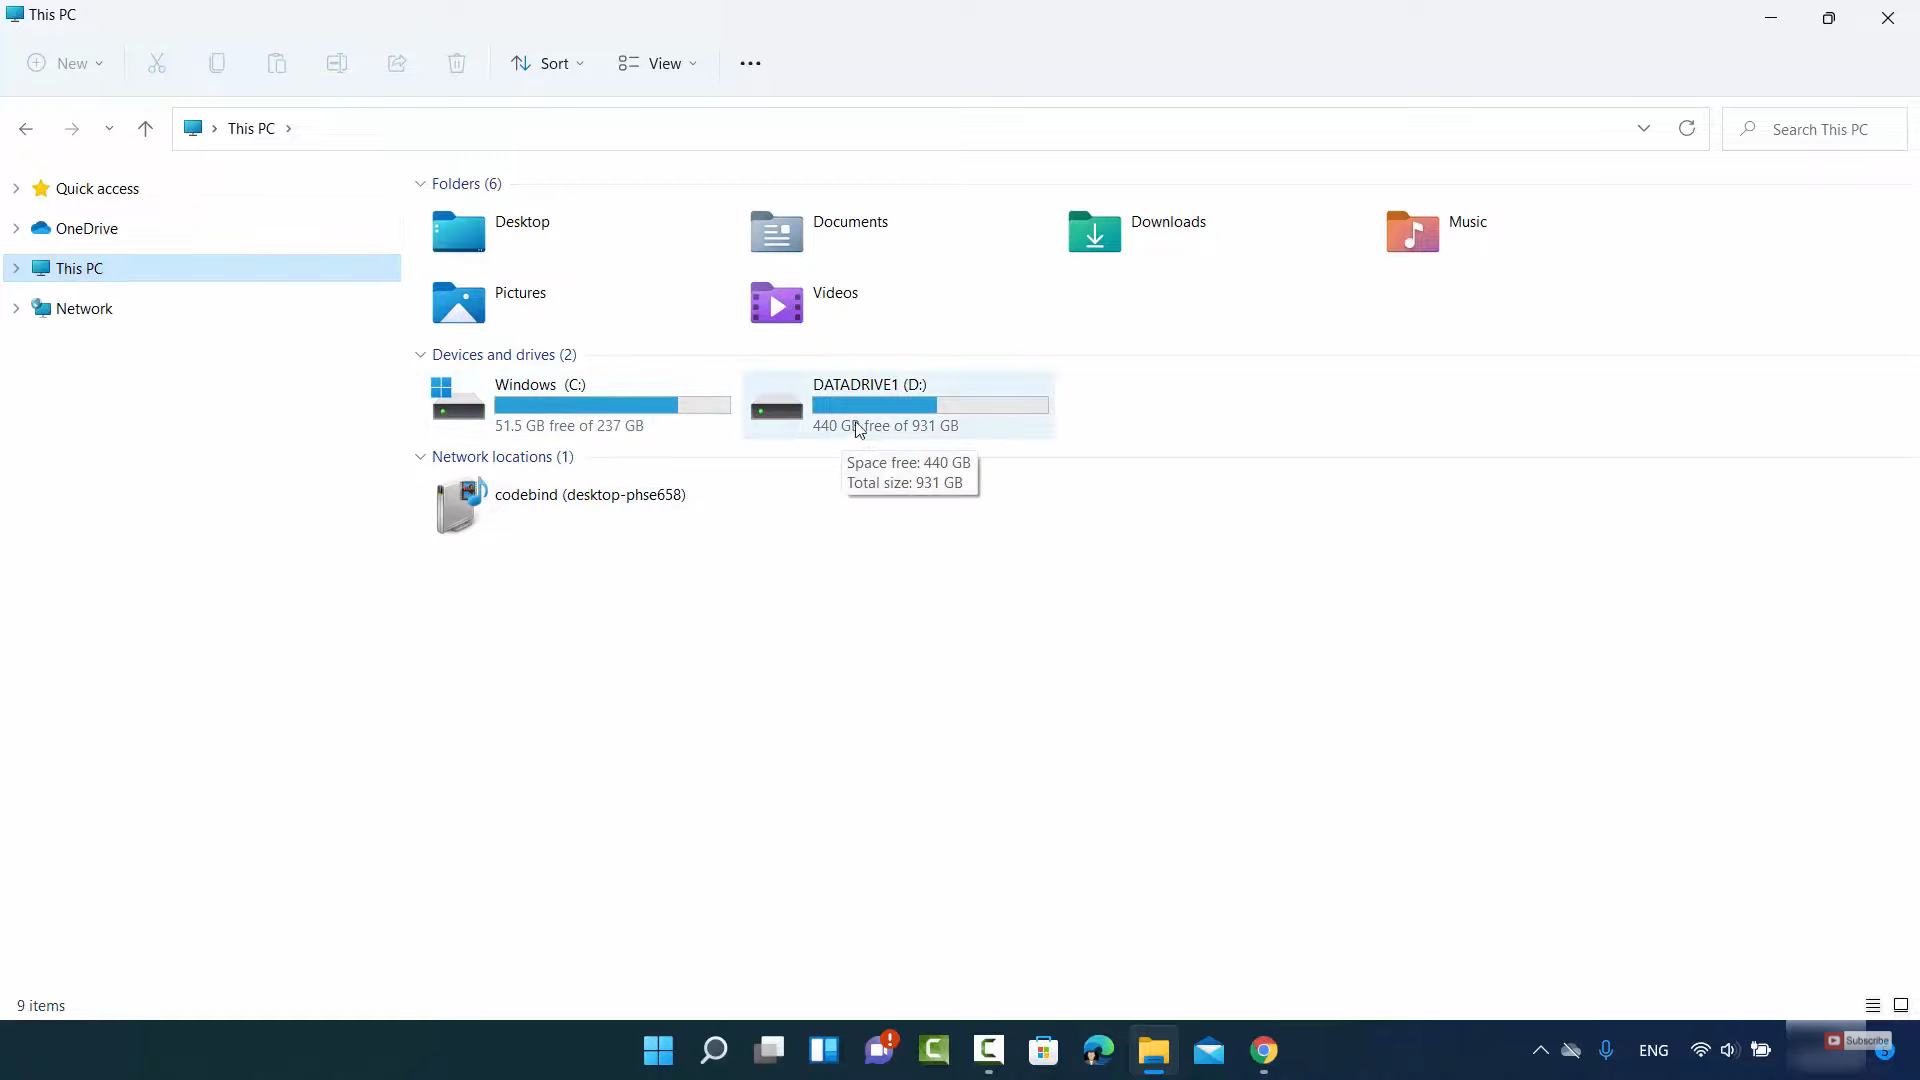The height and width of the screenshot is (1080, 1920).
Task: Open the Videos folder icon
Action: click(776, 303)
